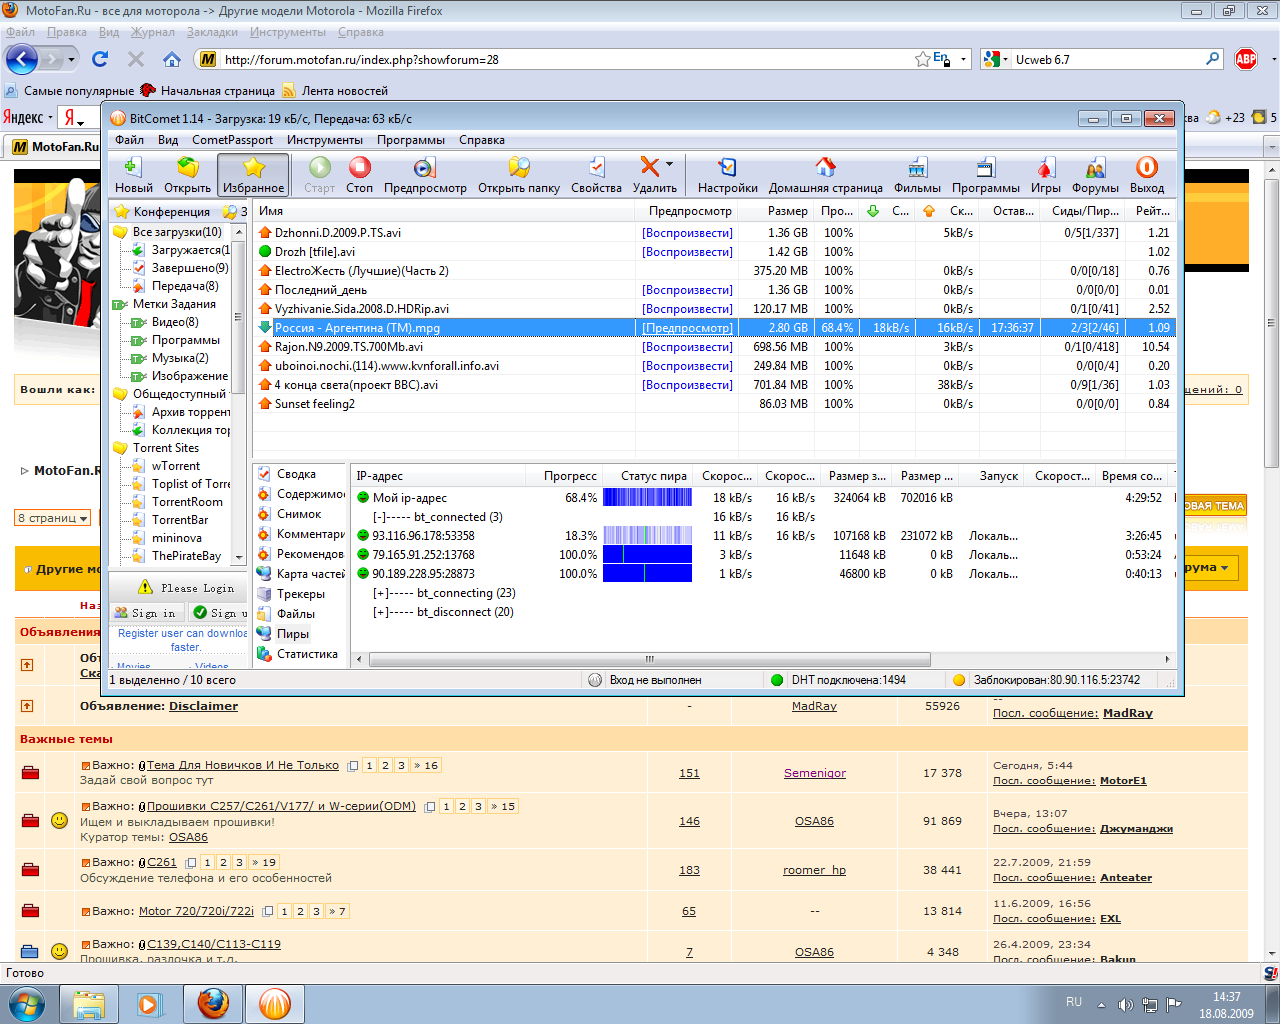
Task: Open Тема Для Новичков И Не Только forum link
Action: pos(243,765)
